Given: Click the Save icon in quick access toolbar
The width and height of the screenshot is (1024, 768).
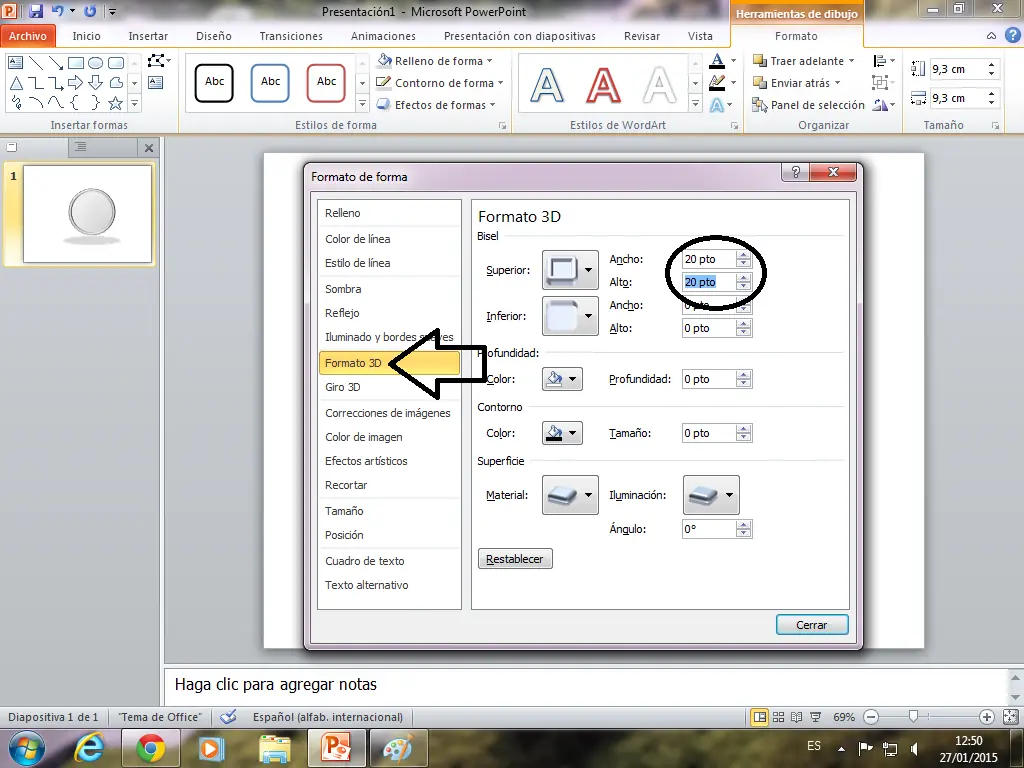Looking at the screenshot, I should 35,11.
